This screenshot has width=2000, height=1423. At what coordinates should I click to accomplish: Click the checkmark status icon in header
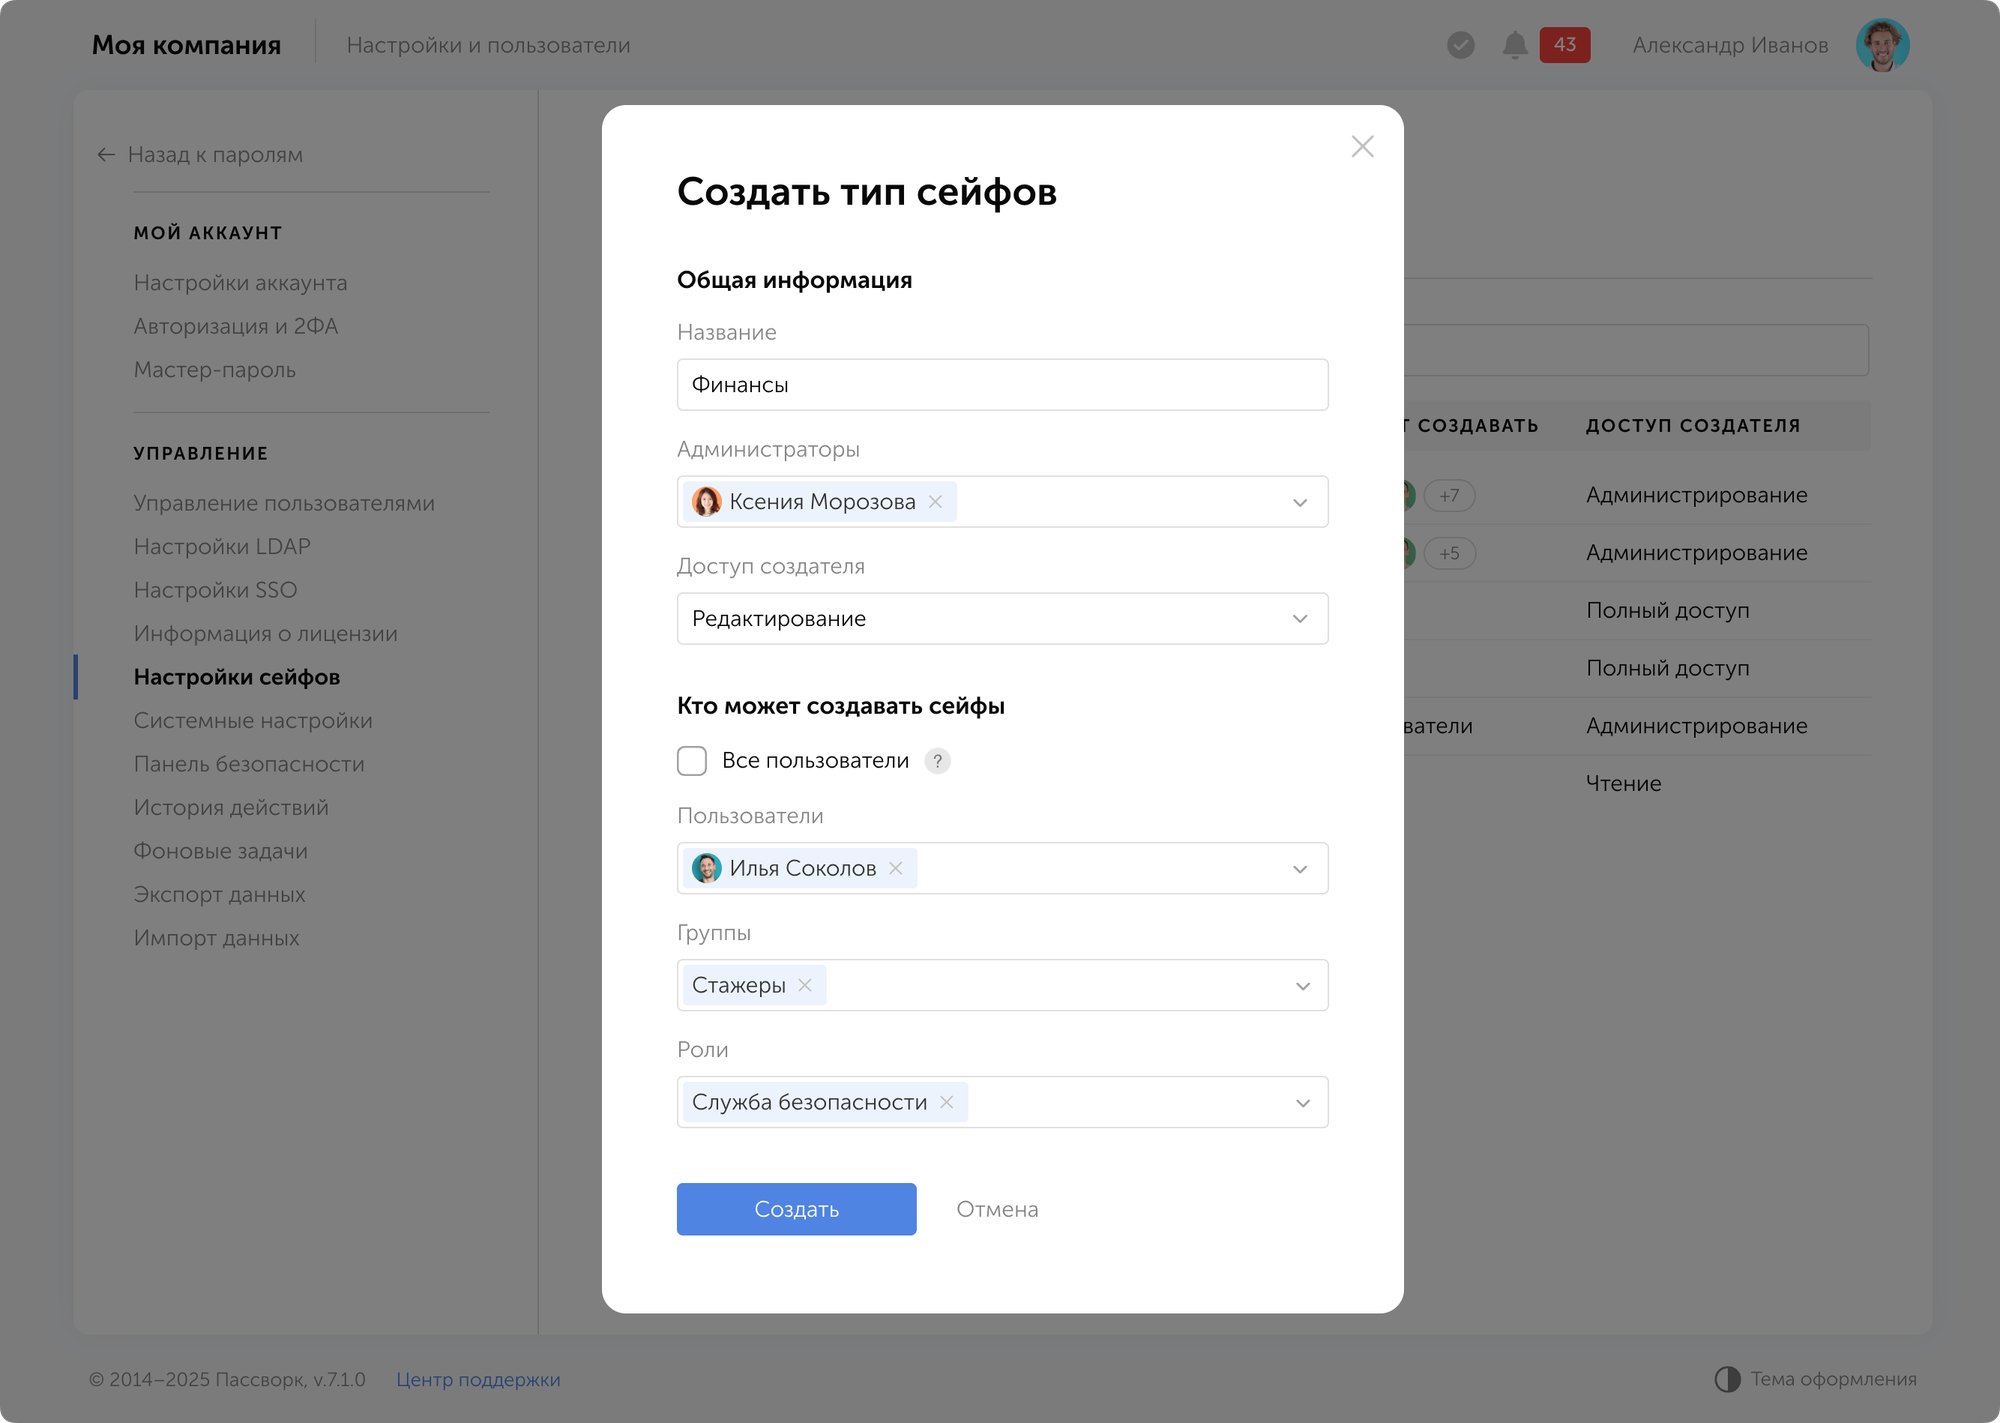coord(1460,45)
